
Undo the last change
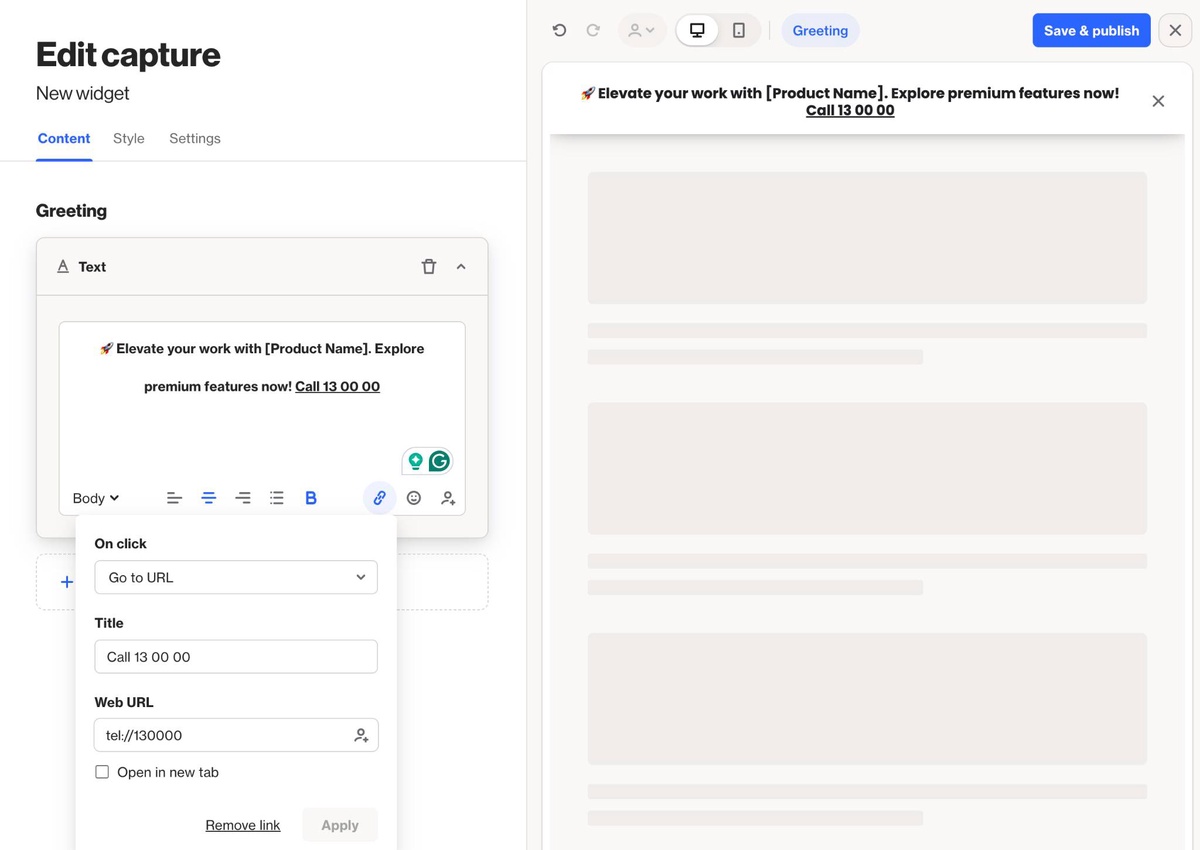pos(559,30)
